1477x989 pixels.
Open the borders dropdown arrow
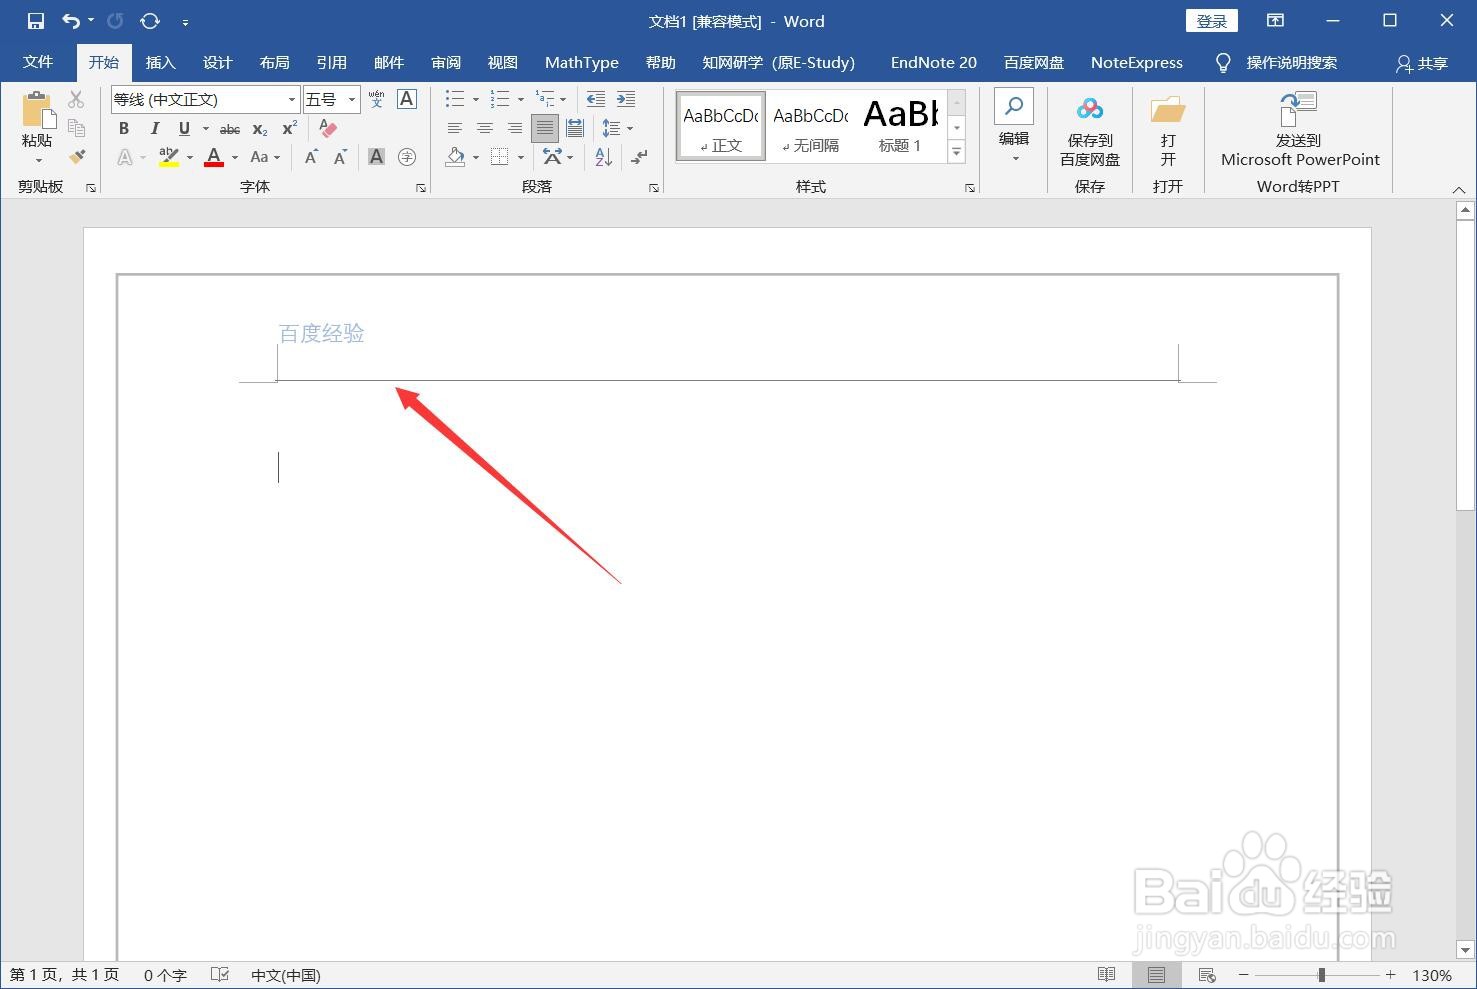click(x=521, y=157)
